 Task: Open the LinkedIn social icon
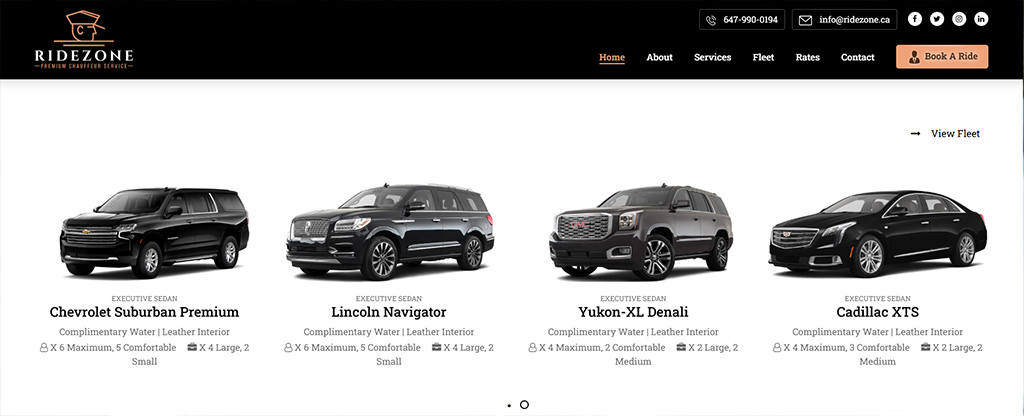click(x=981, y=19)
